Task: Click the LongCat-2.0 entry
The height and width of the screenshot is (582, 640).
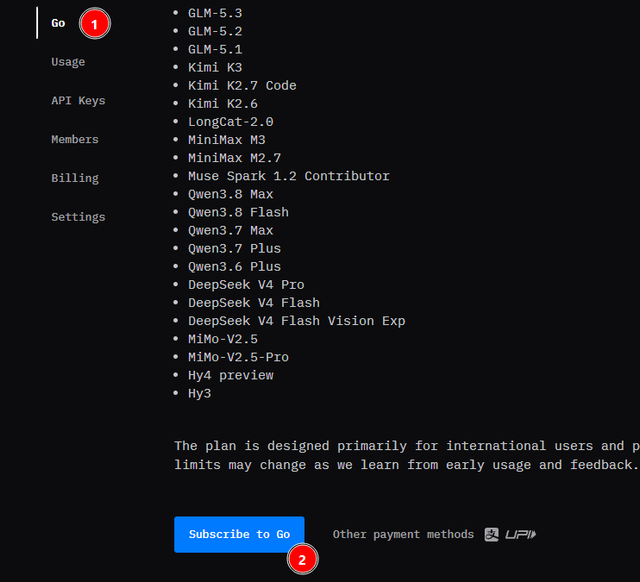Action: coord(231,122)
